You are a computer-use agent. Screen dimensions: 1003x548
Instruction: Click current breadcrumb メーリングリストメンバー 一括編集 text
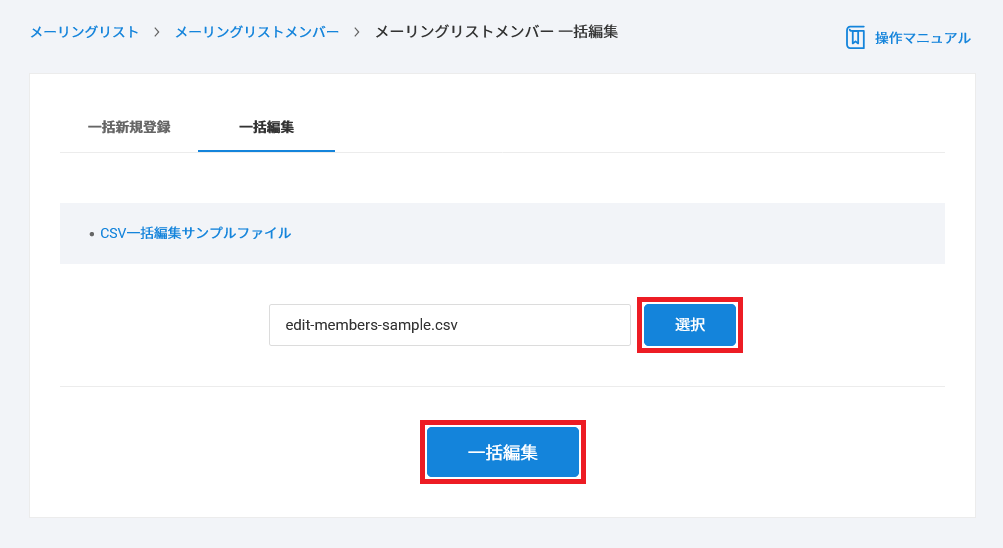496,32
